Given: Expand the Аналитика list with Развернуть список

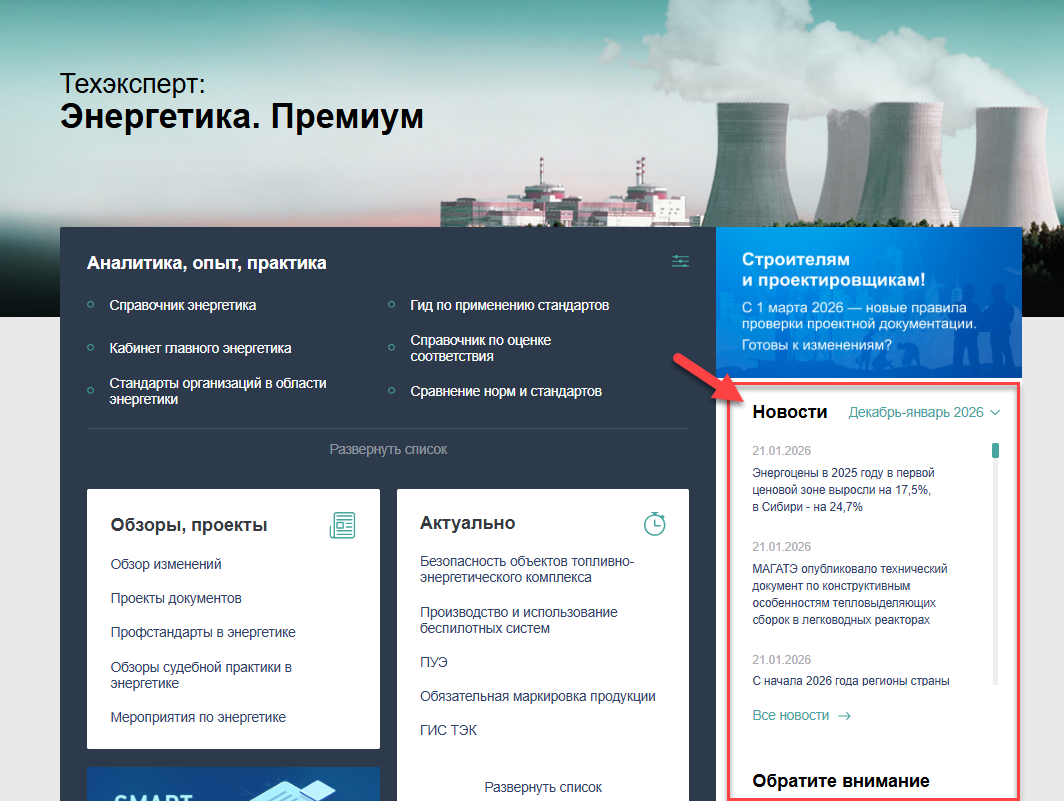Looking at the screenshot, I should pos(388,450).
